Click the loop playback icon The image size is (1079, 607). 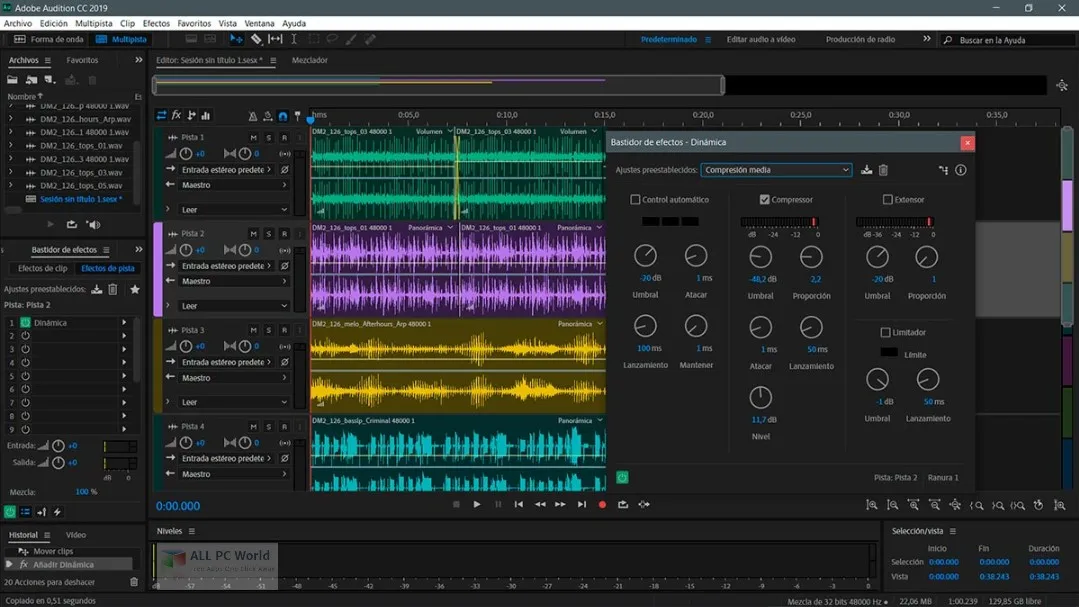coord(622,504)
